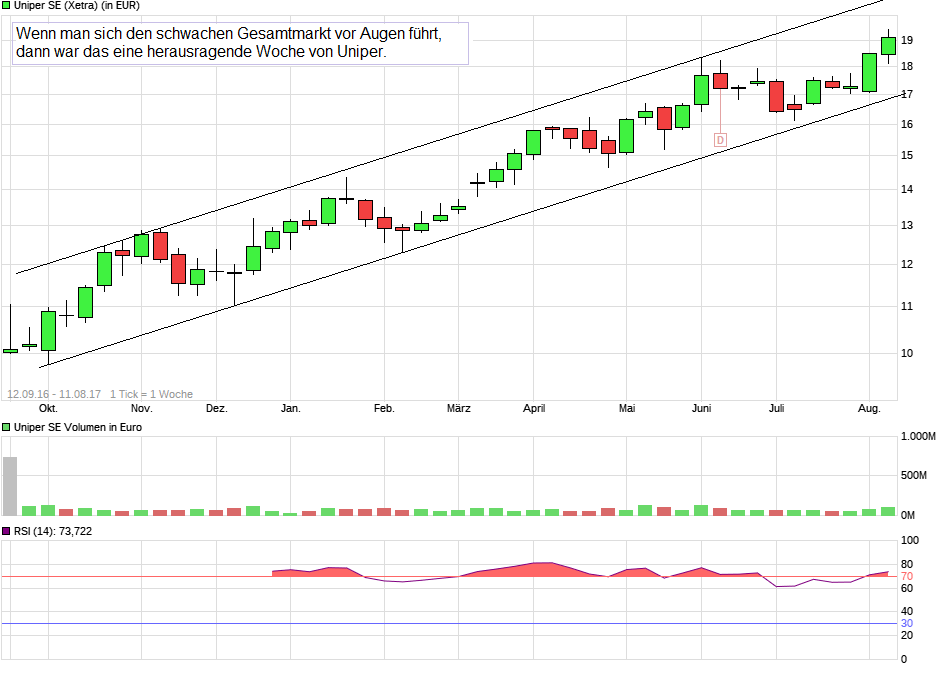Click the 10 price axis label
This screenshot has height=674, width=941.
907,354
